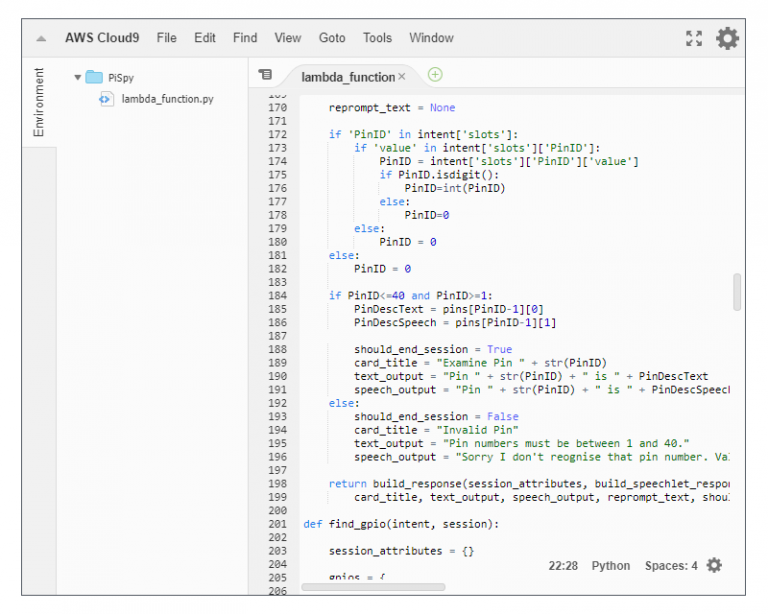Click the Python file icon in tree
768x614 pixels.
tap(106, 99)
